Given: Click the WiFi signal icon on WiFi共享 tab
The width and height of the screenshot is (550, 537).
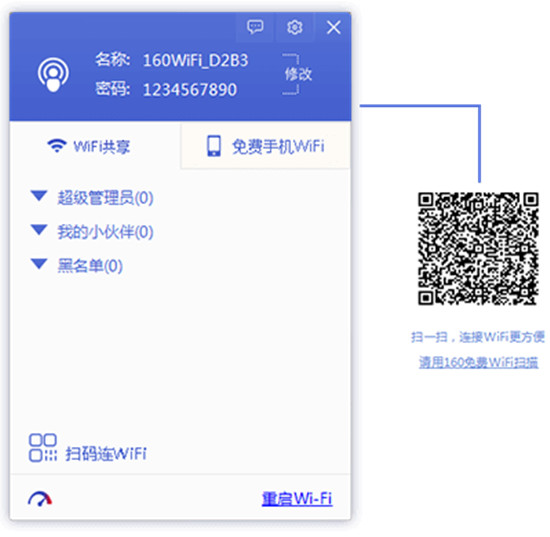Looking at the screenshot, I should point(57,146).
